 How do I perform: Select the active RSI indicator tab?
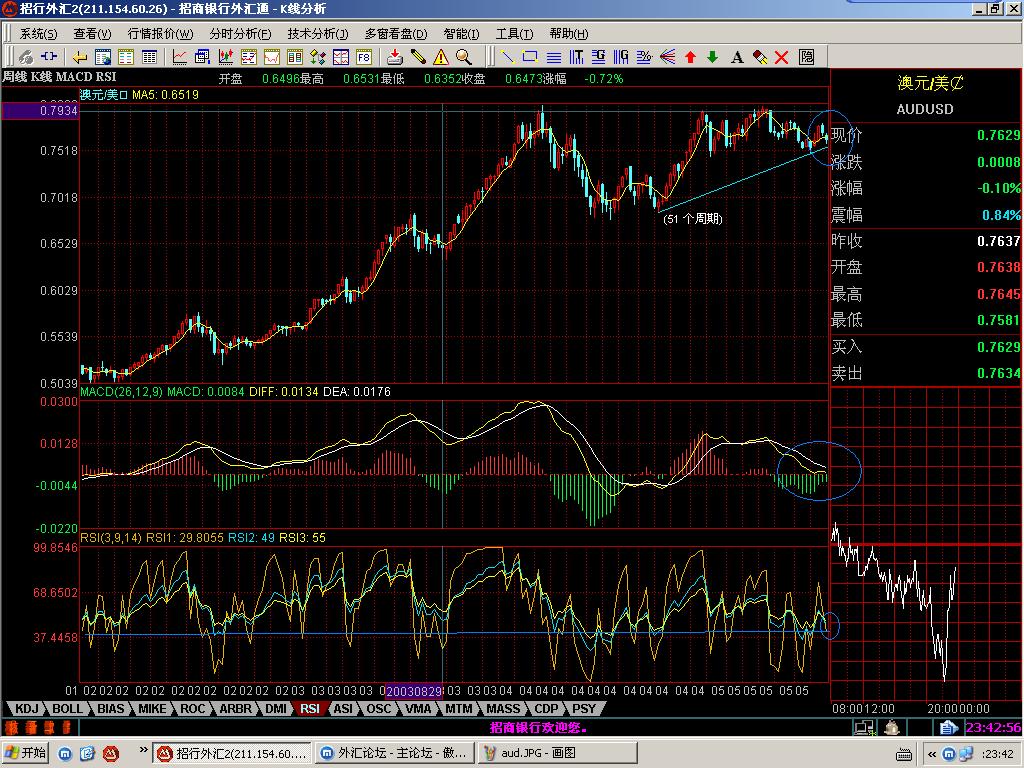coord(310,709)
